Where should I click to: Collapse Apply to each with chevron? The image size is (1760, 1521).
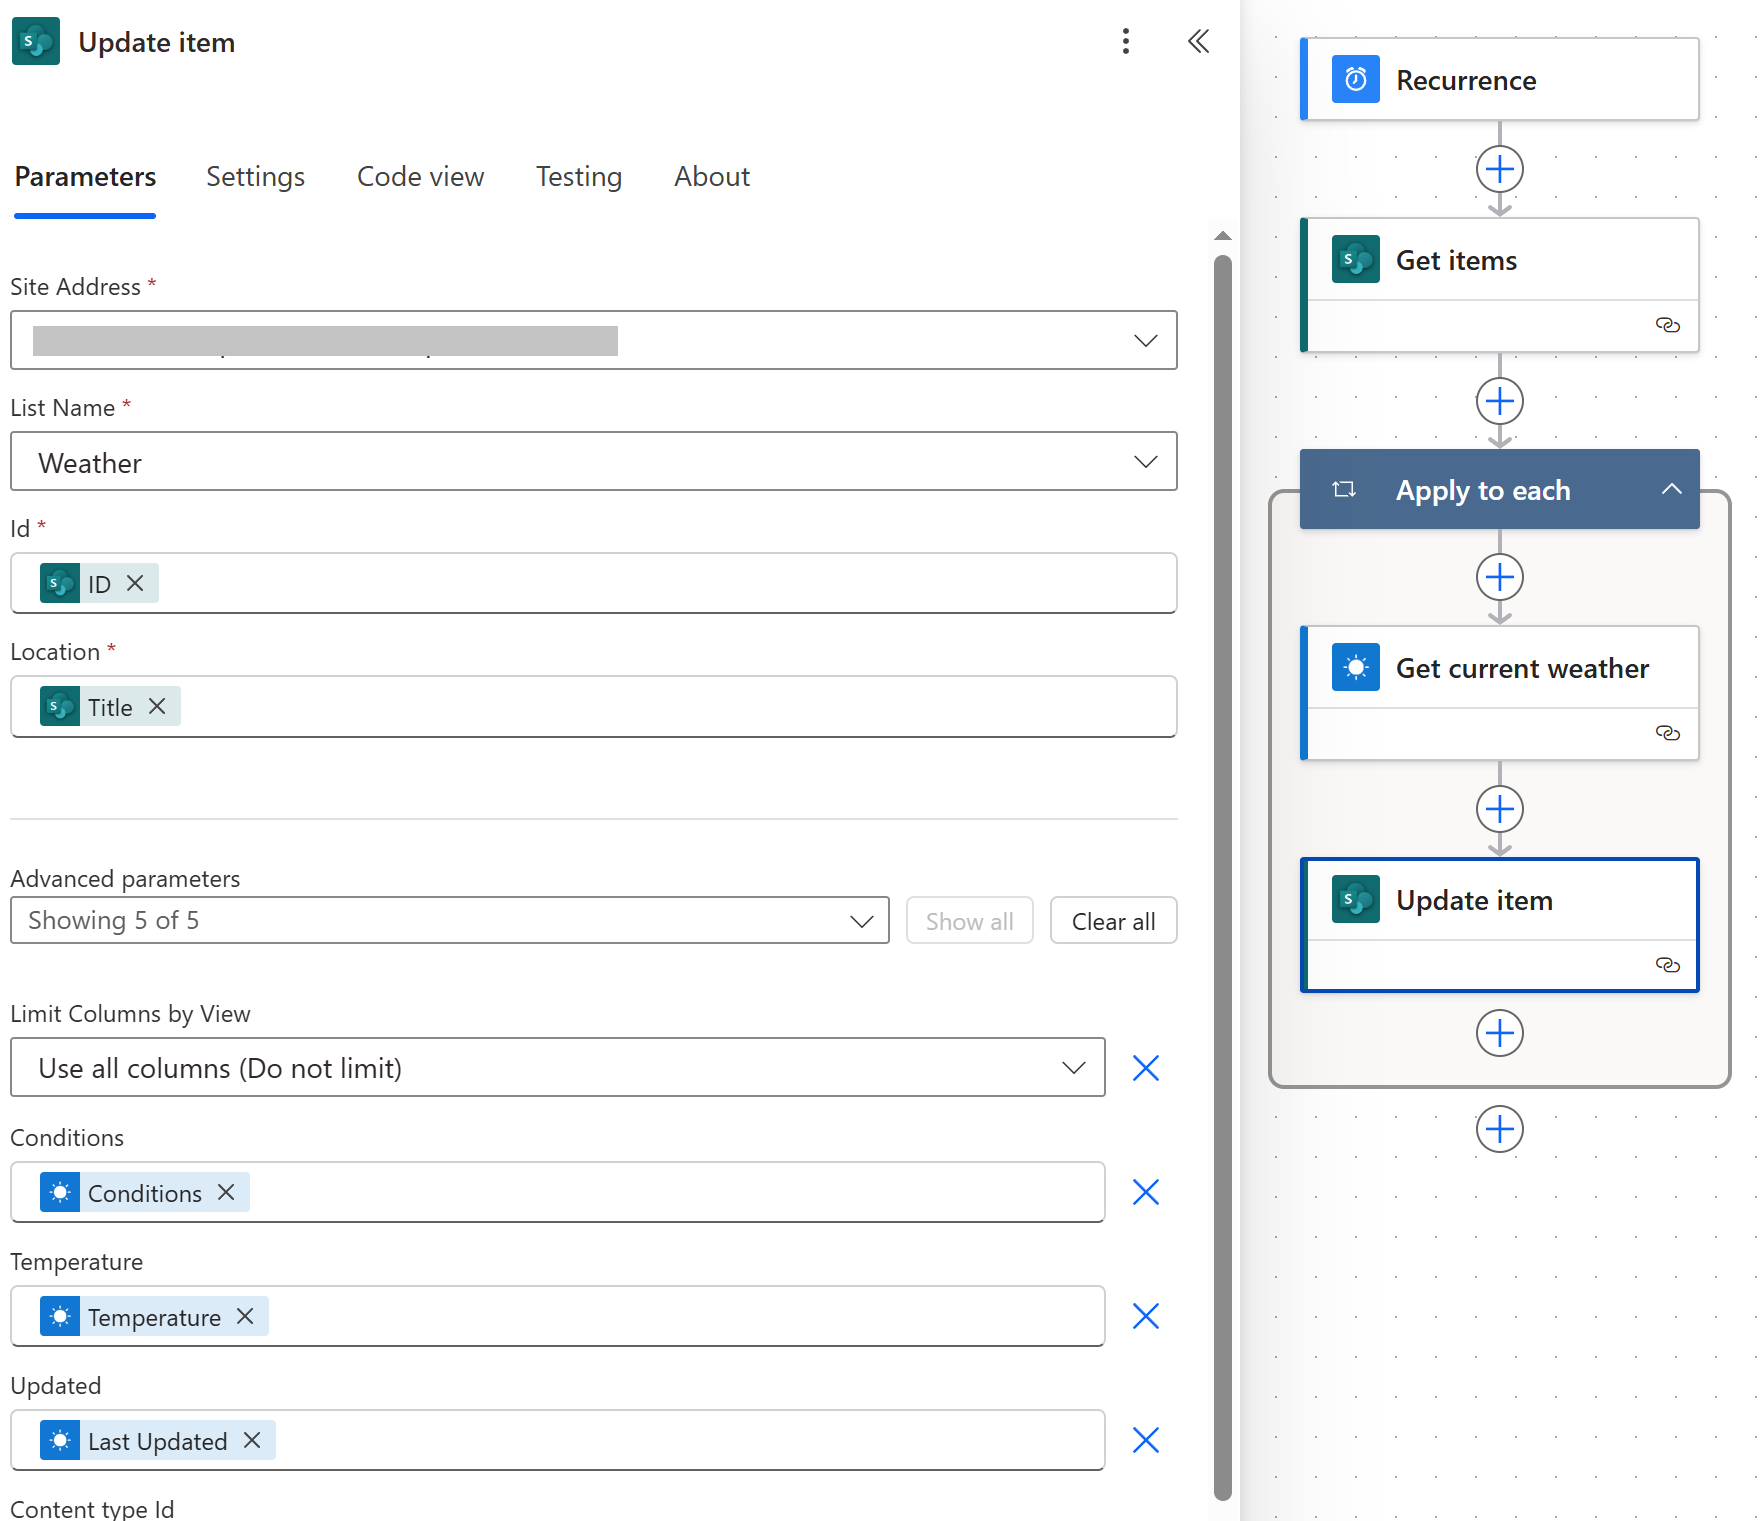tap(1672, 489)
